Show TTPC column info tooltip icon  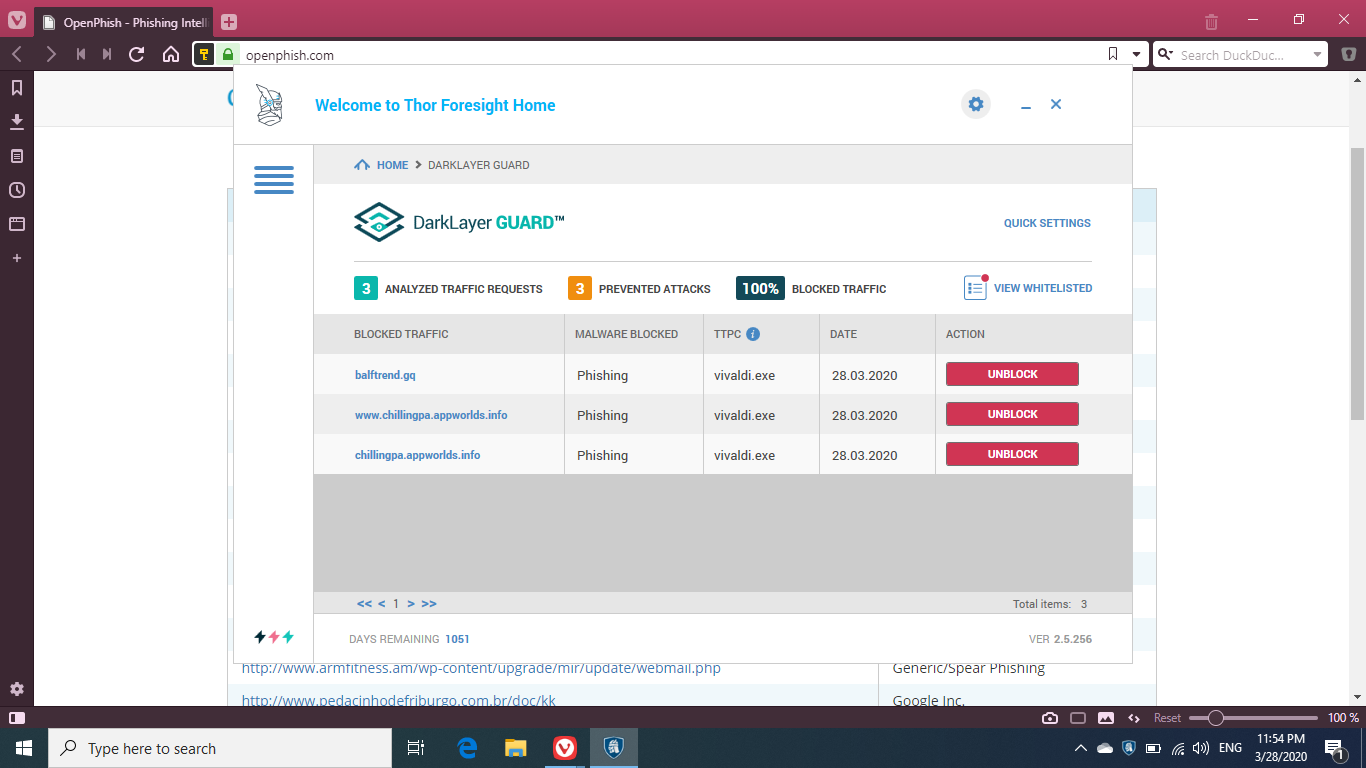coord(753,334)
